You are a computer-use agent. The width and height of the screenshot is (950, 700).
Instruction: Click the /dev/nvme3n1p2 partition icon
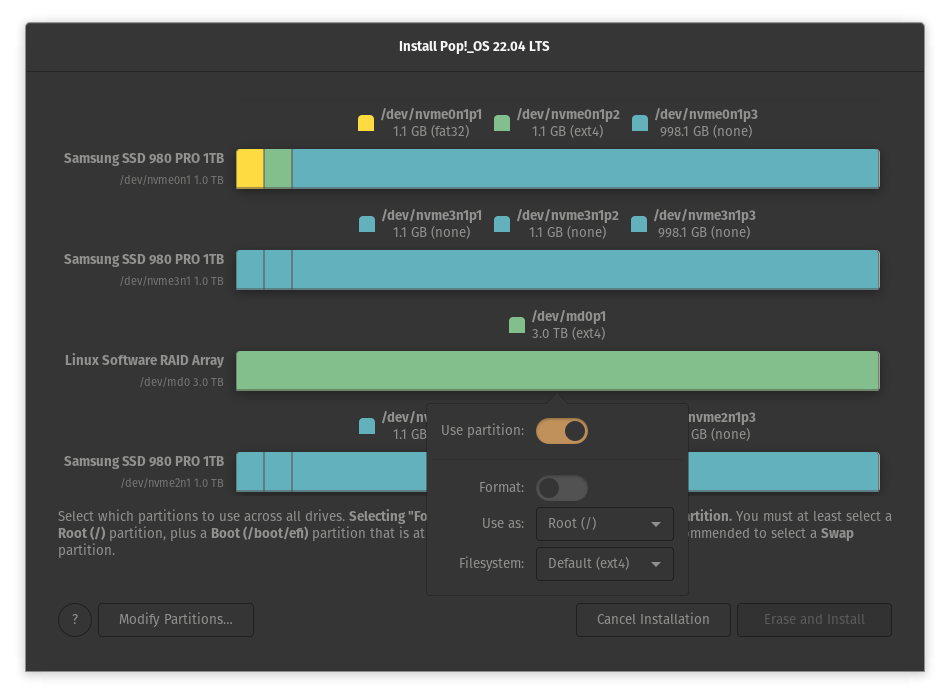click(501, 223)
